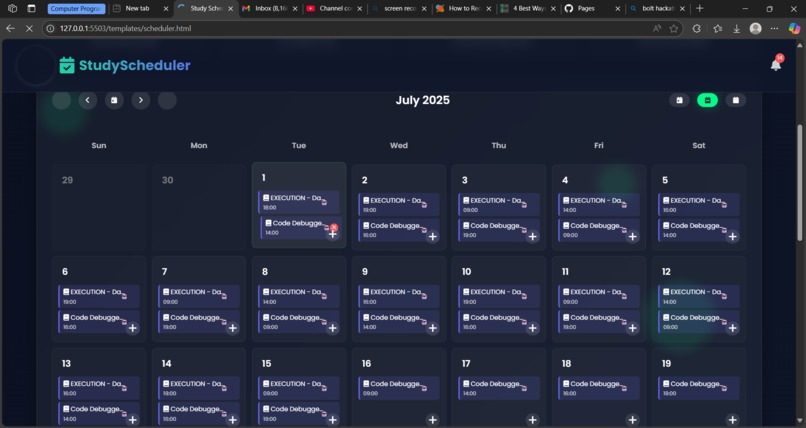Click the StudyScheduler calendar logo icon
The height and width of the screenshot is (428, 806).
coord(67,65)
